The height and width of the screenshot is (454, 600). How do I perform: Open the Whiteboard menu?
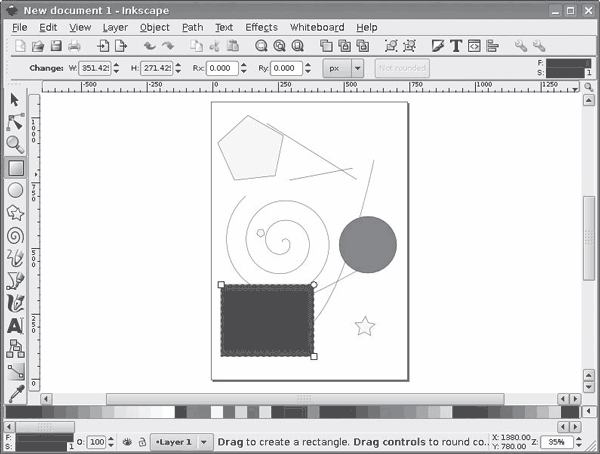[316, 27]
